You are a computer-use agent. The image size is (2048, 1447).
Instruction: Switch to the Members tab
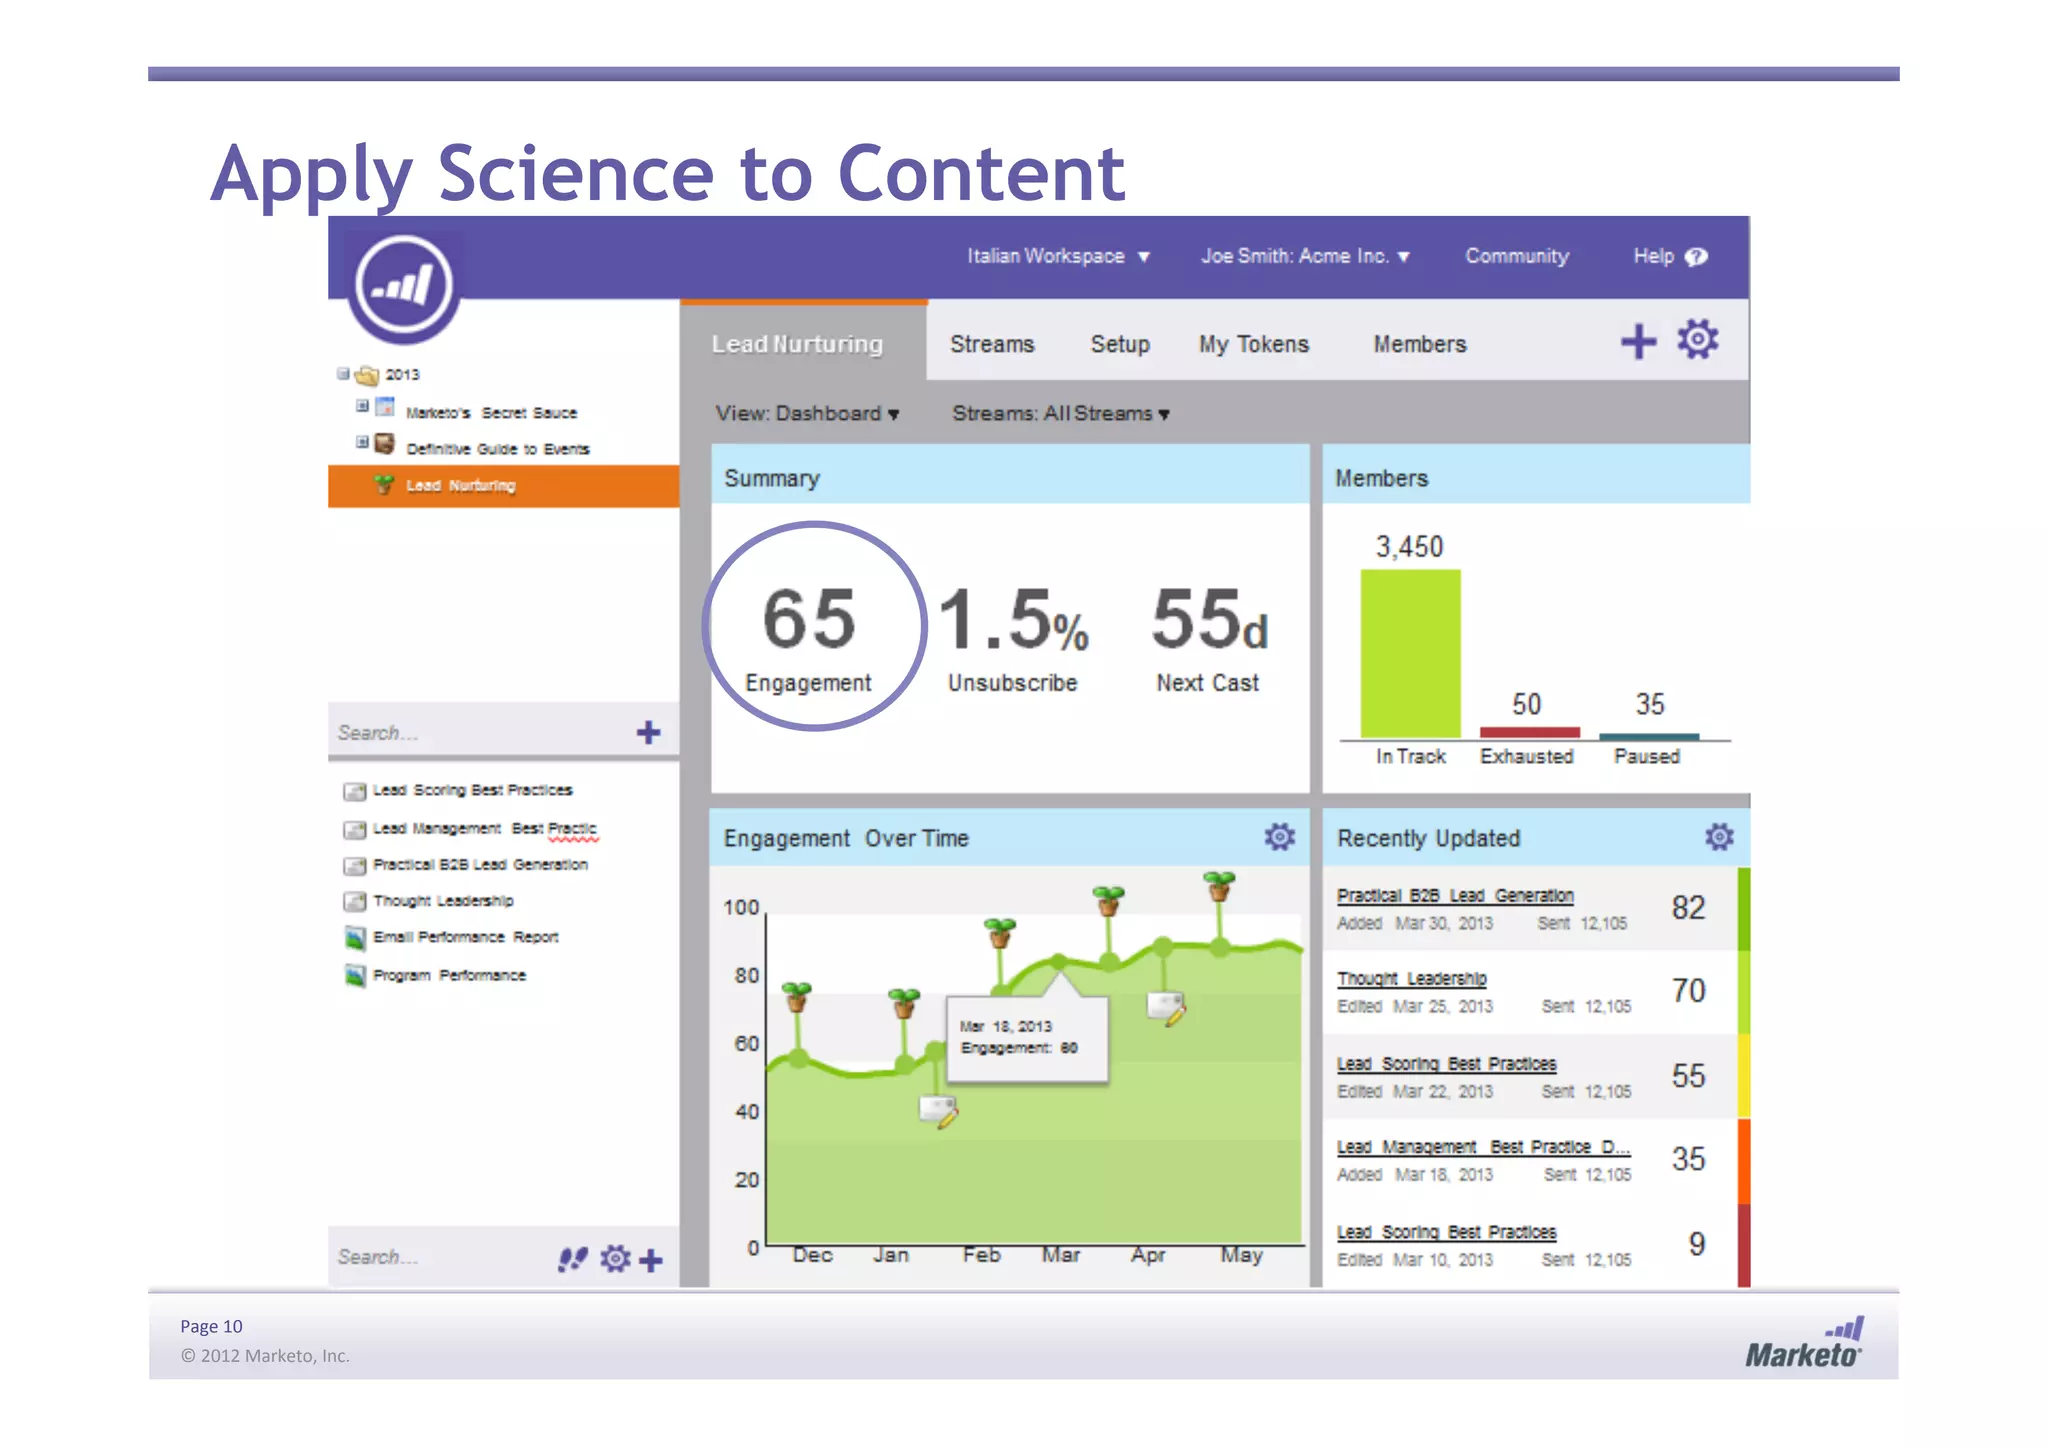[1420, 344]
